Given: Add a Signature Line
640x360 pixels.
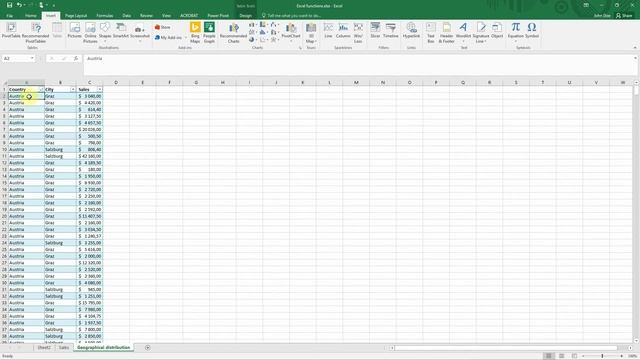Looking at the screenshot, I should pyautogui.click(x=481, y=33).
